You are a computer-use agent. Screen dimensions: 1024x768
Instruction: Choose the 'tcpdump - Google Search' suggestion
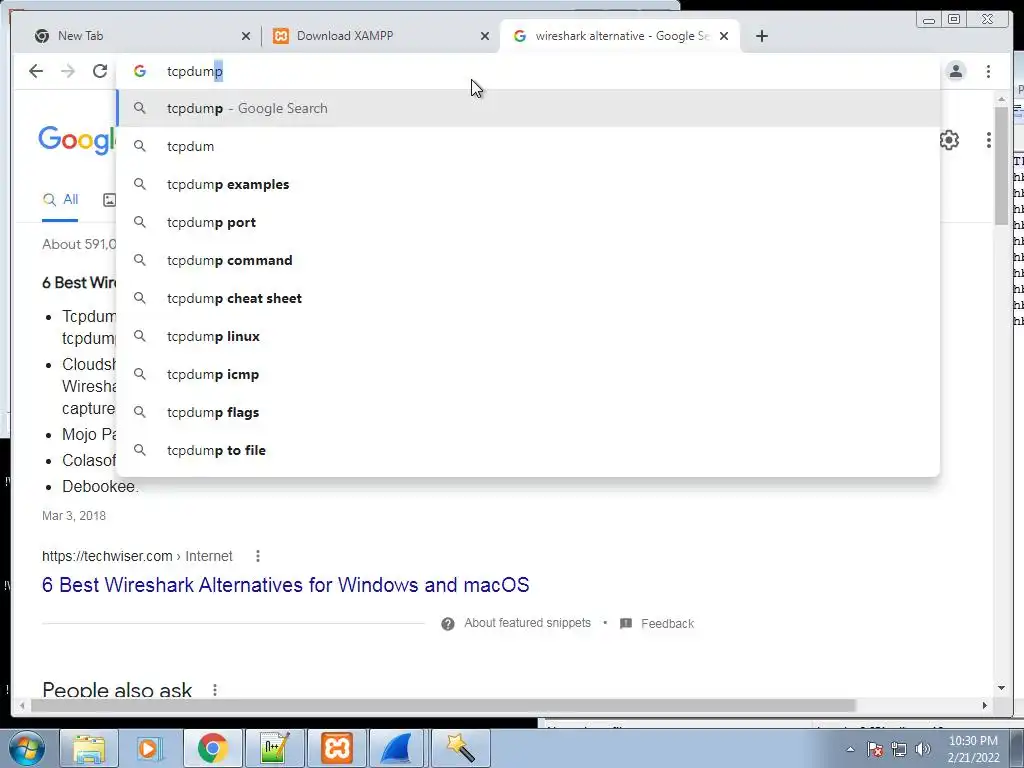[529, 108]
